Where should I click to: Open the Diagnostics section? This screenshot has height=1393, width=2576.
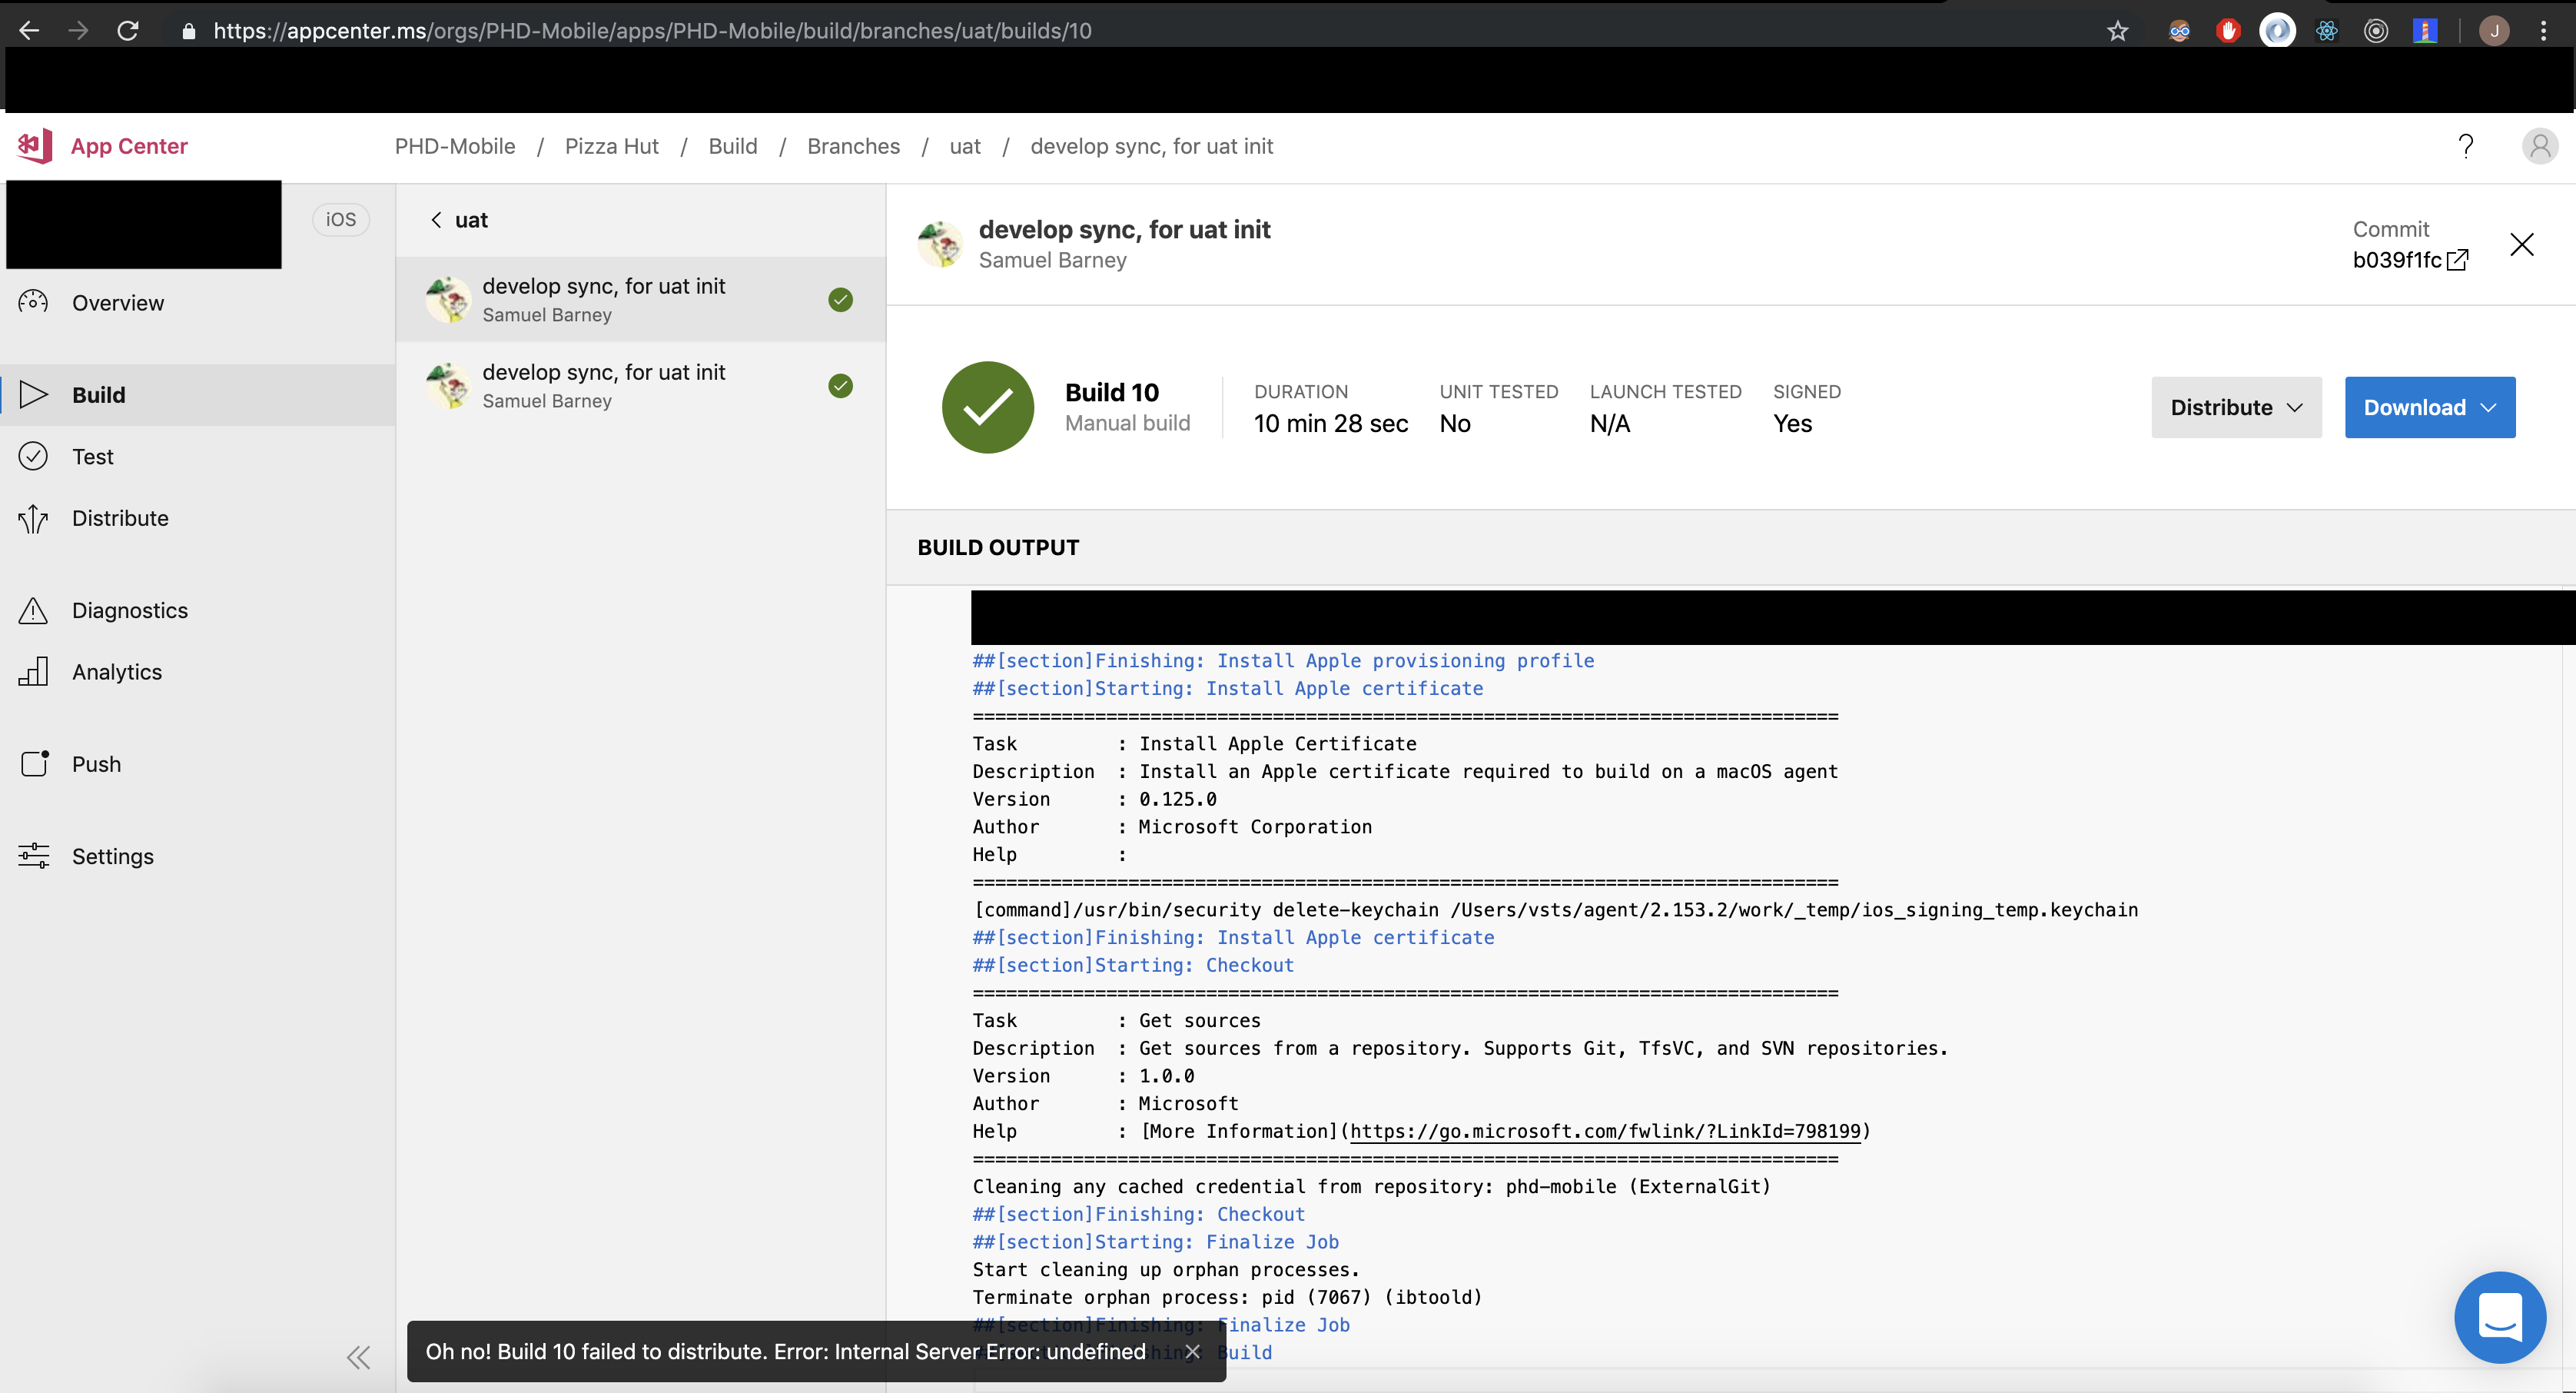tap(130, 610)
